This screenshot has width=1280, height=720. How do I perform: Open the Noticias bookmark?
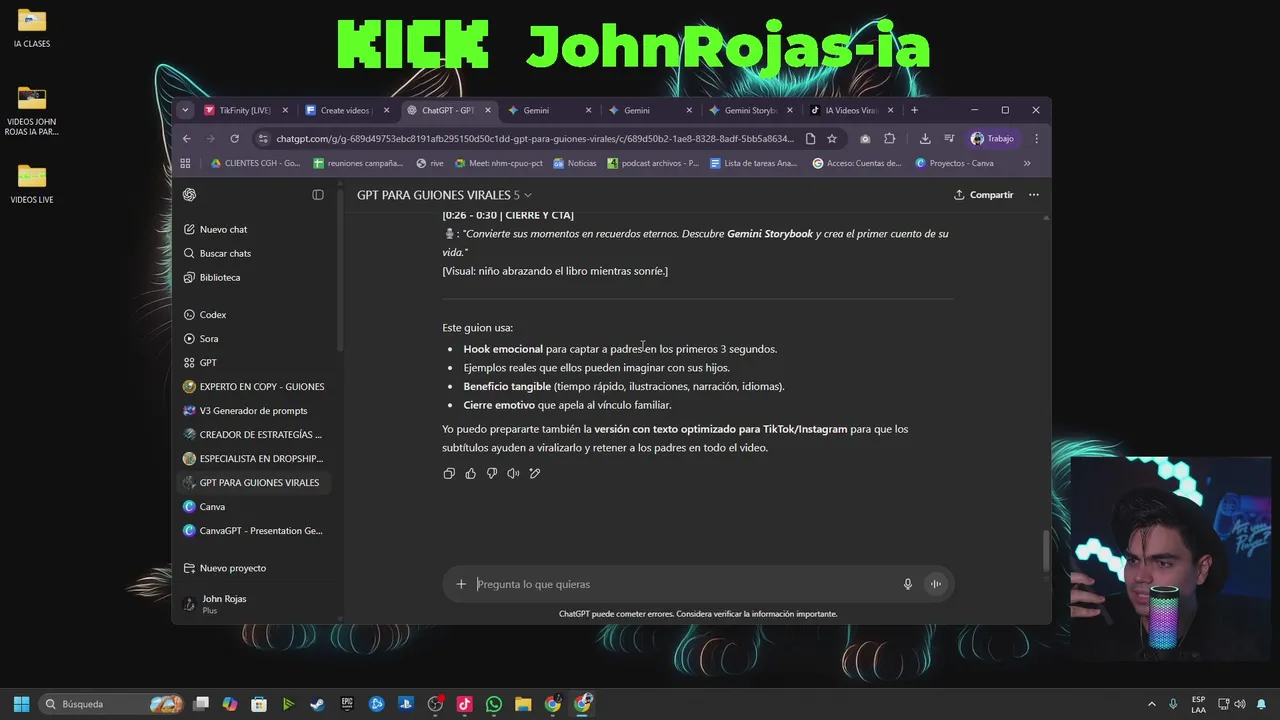pos(575,163)
